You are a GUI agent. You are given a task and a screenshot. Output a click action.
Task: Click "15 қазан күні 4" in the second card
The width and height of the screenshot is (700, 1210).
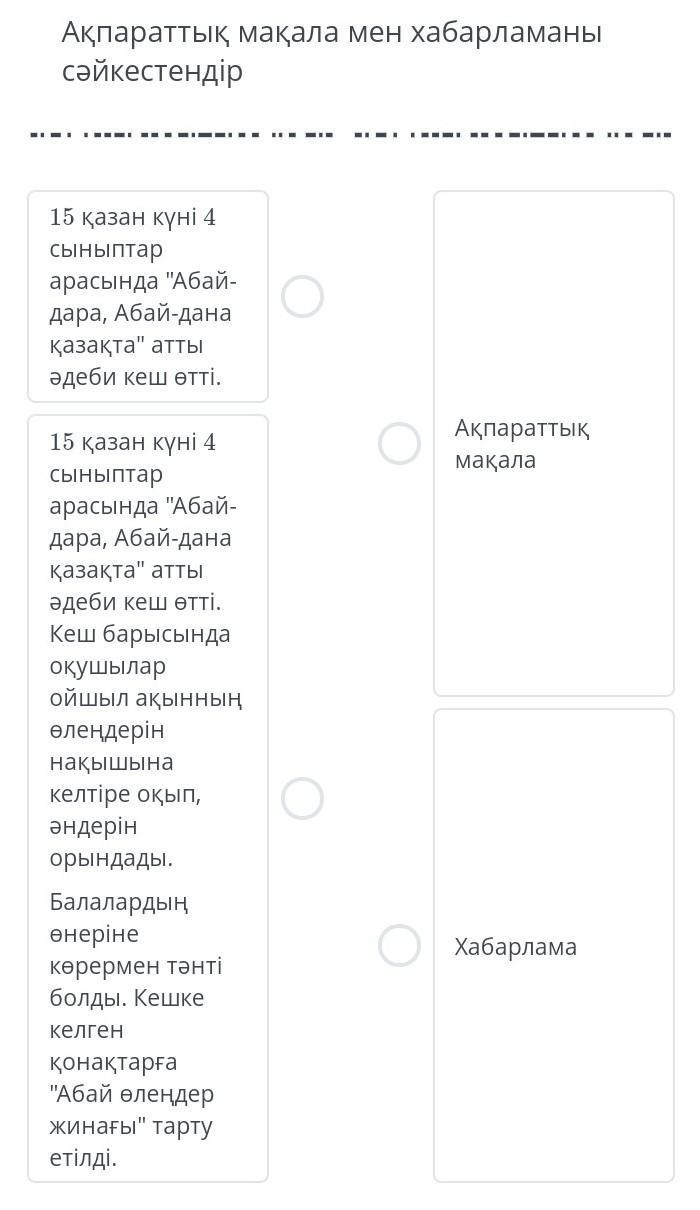coord(133,442)
